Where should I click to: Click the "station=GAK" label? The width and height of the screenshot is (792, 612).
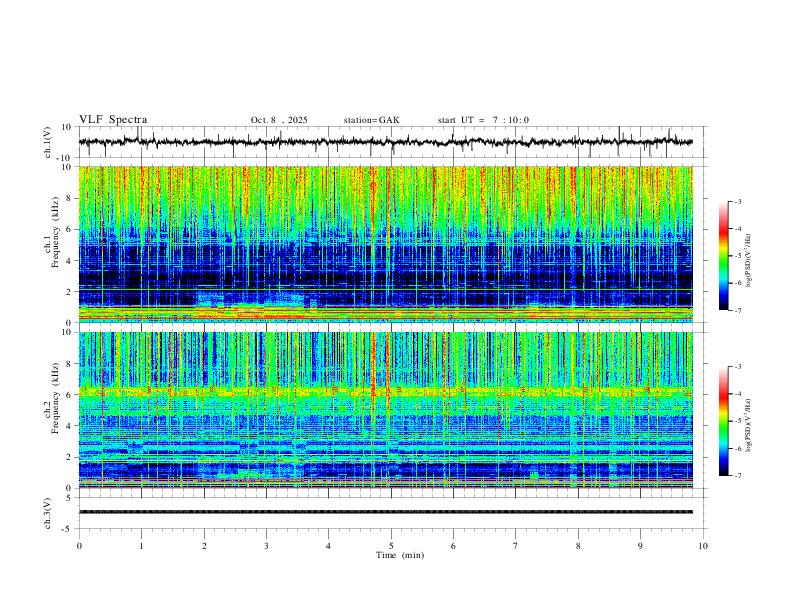(371, 120)
